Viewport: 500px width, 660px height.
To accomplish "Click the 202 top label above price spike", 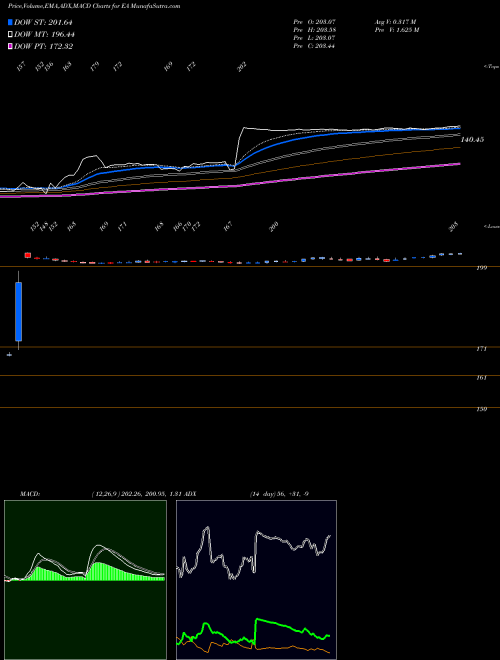I will pyautogui.click(x=242, y=67).
